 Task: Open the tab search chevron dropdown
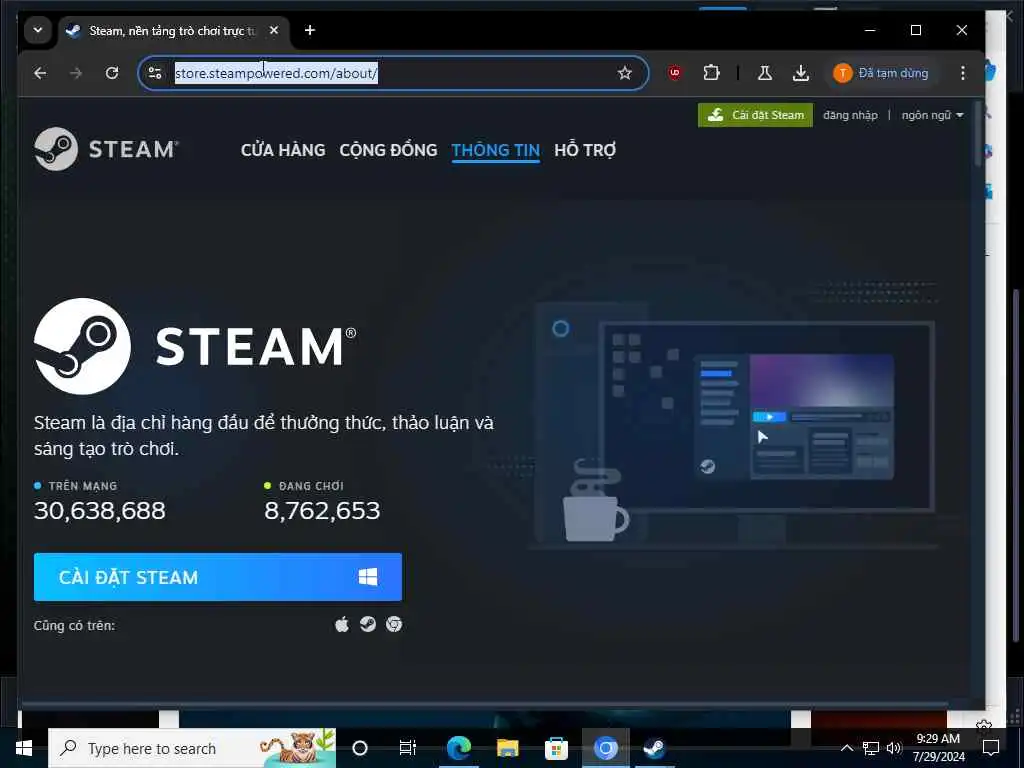[x=38, y=31]
